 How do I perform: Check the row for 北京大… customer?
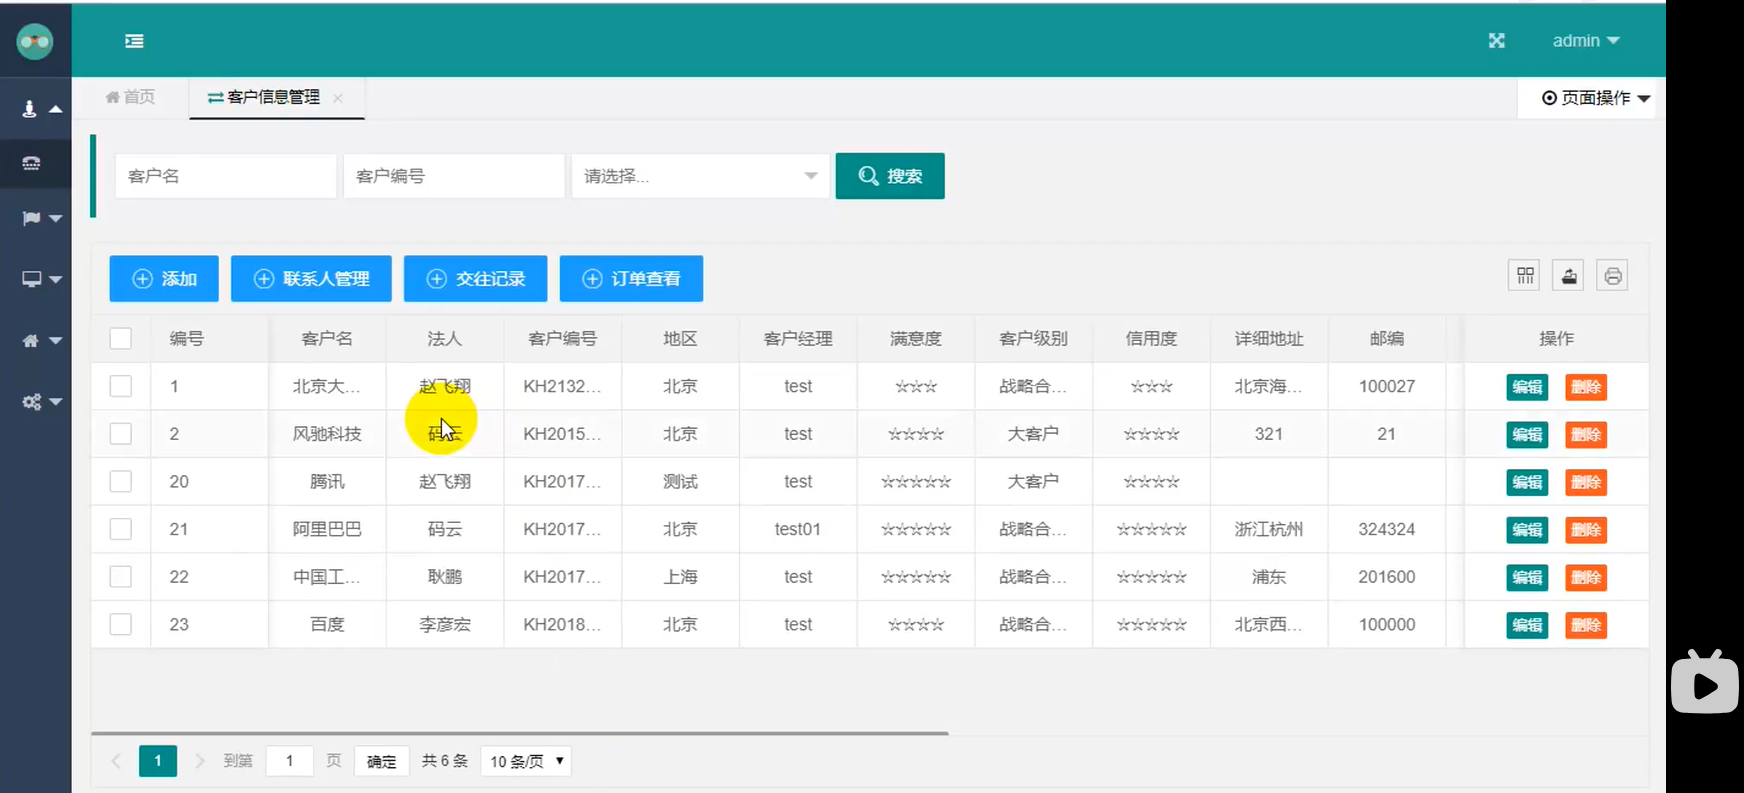(121, 386)
